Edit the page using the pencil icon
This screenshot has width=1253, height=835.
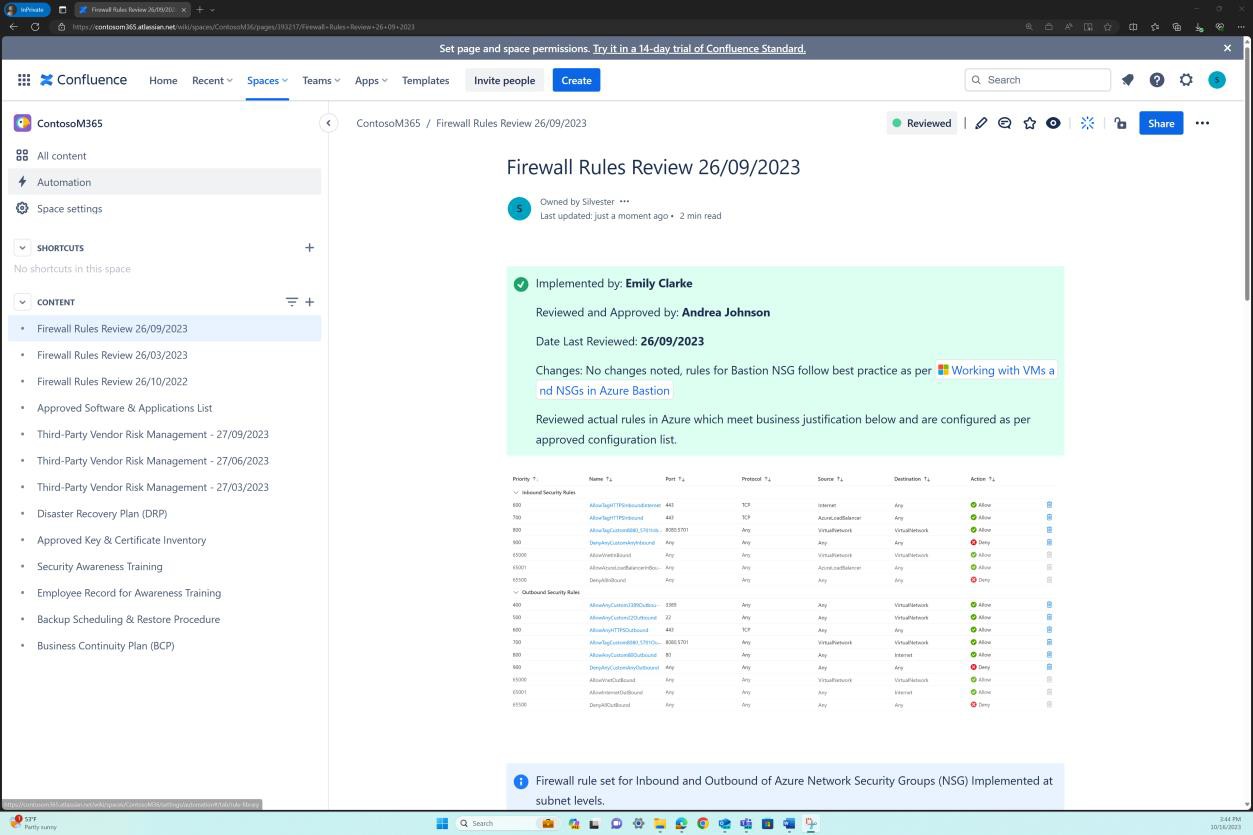pyautogui.click(x=981, y=123)
